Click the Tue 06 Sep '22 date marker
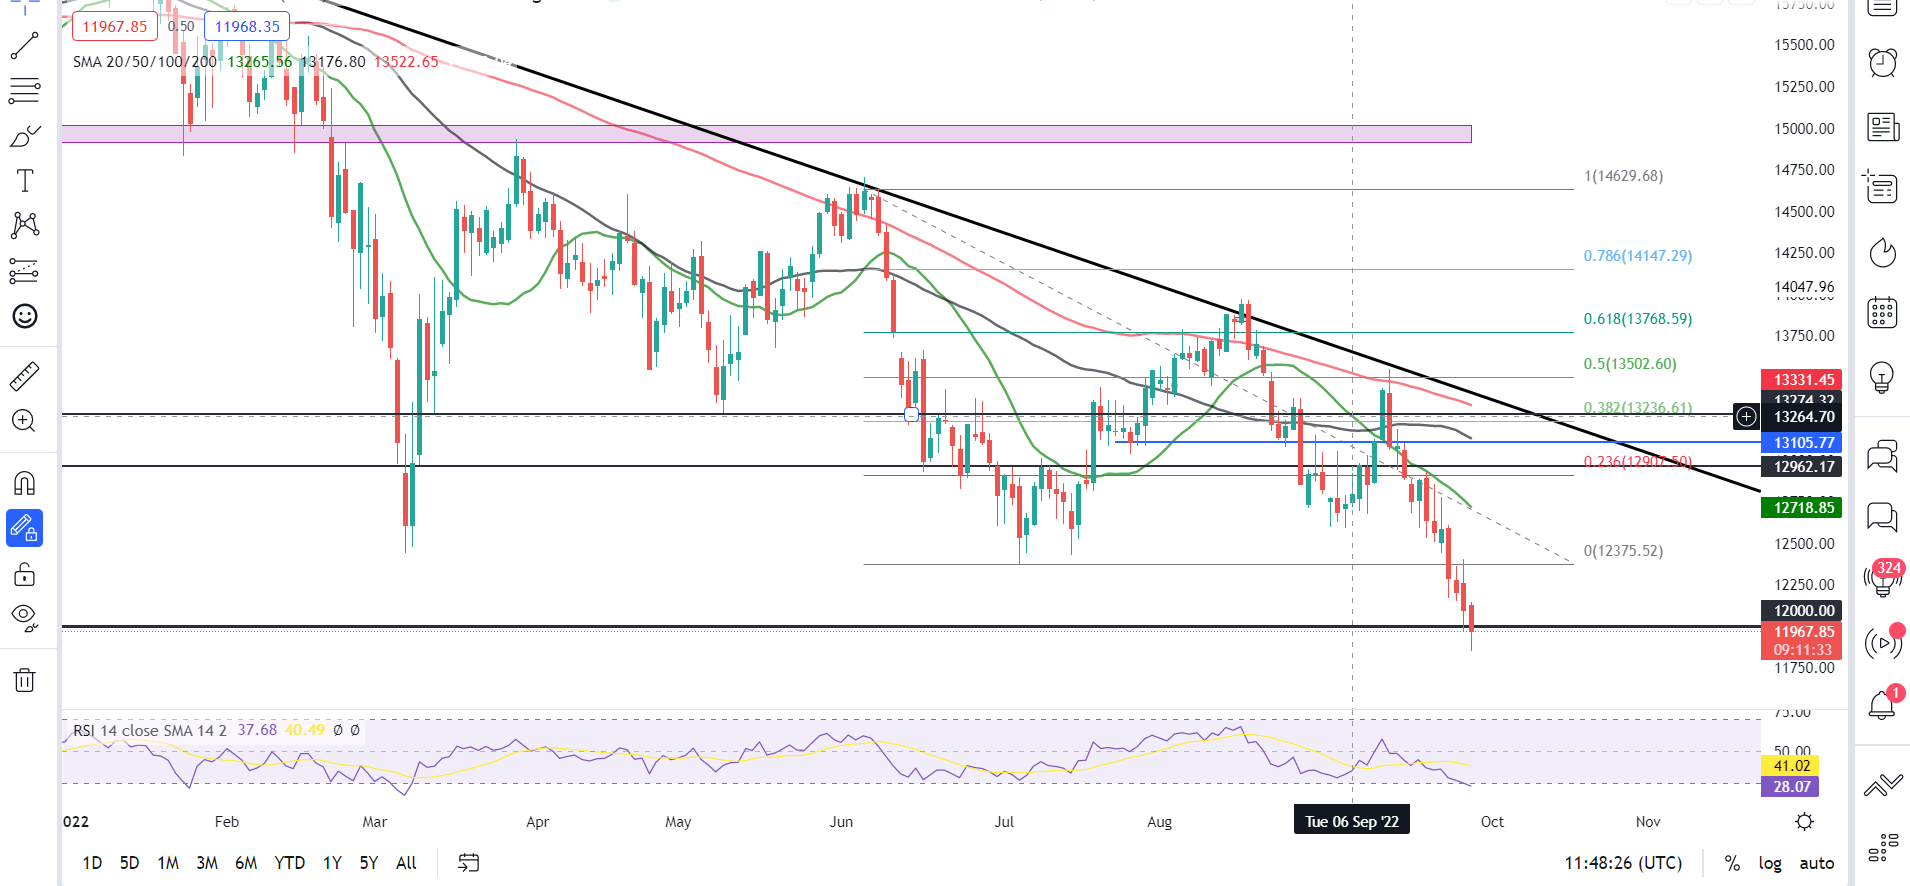Viewport: 1910px width, 886px height. coord(1352,821)
